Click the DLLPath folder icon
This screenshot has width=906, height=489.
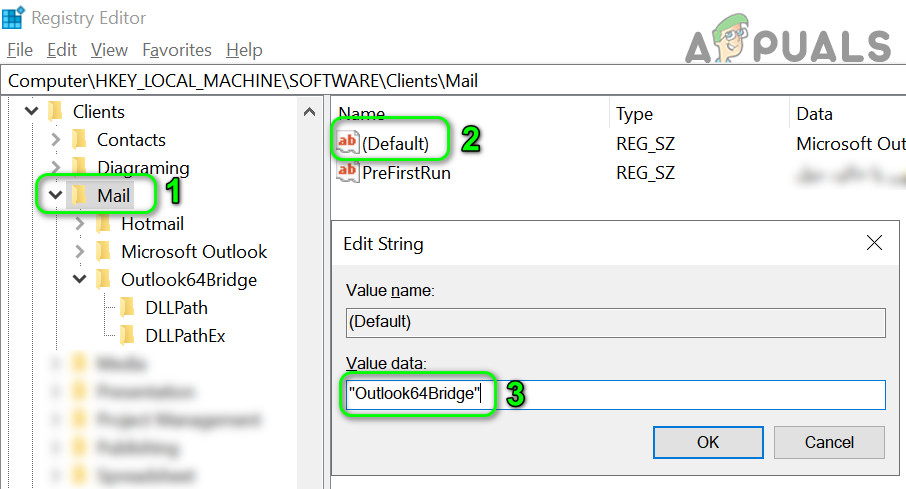point(128,308)
